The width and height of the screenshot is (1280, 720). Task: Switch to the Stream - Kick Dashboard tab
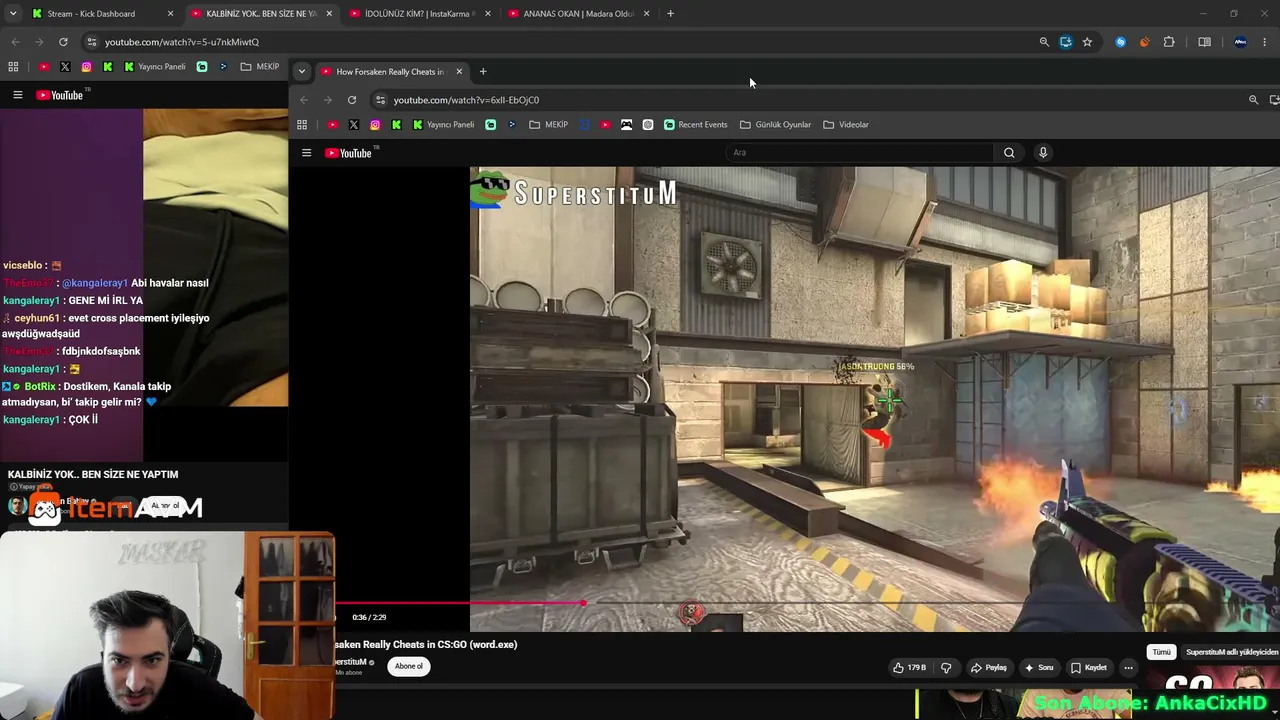click(102, 14)
